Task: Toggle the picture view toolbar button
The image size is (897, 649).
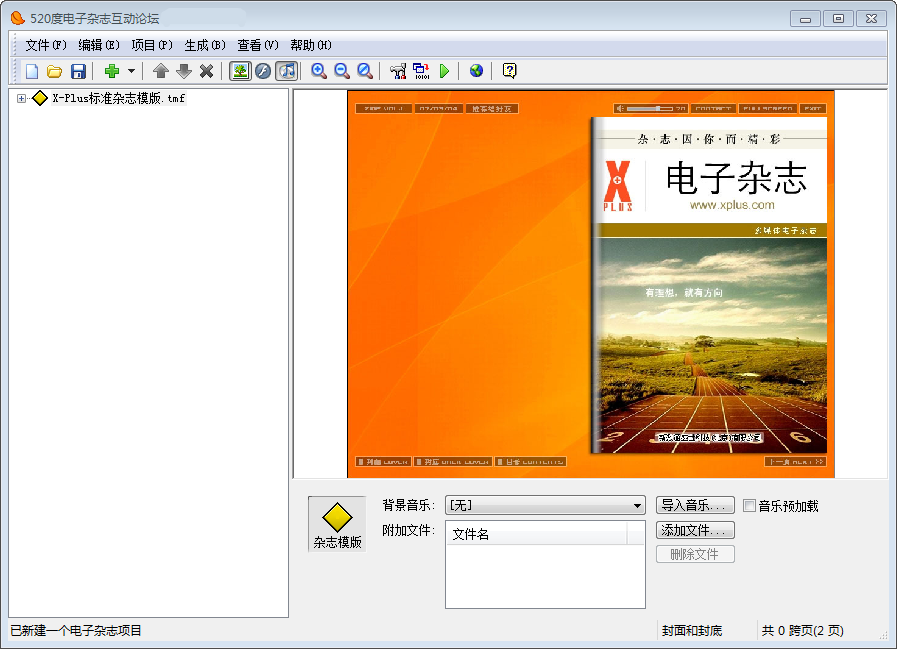Action: point(240,71)
